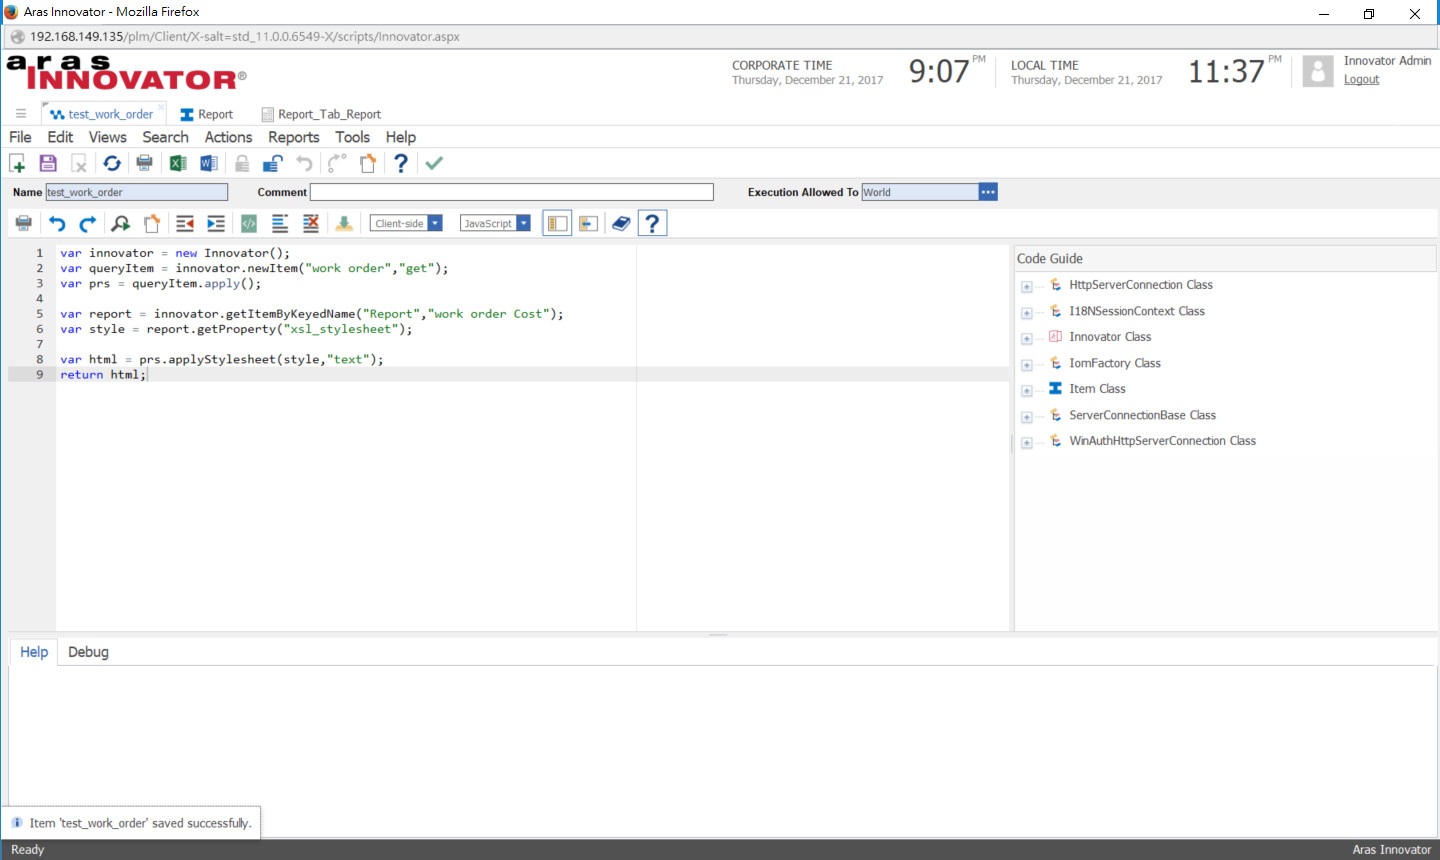Viewport: 1440px width, 860px height.
Task: Save the method with the purple disk icon
Action: 48,163
